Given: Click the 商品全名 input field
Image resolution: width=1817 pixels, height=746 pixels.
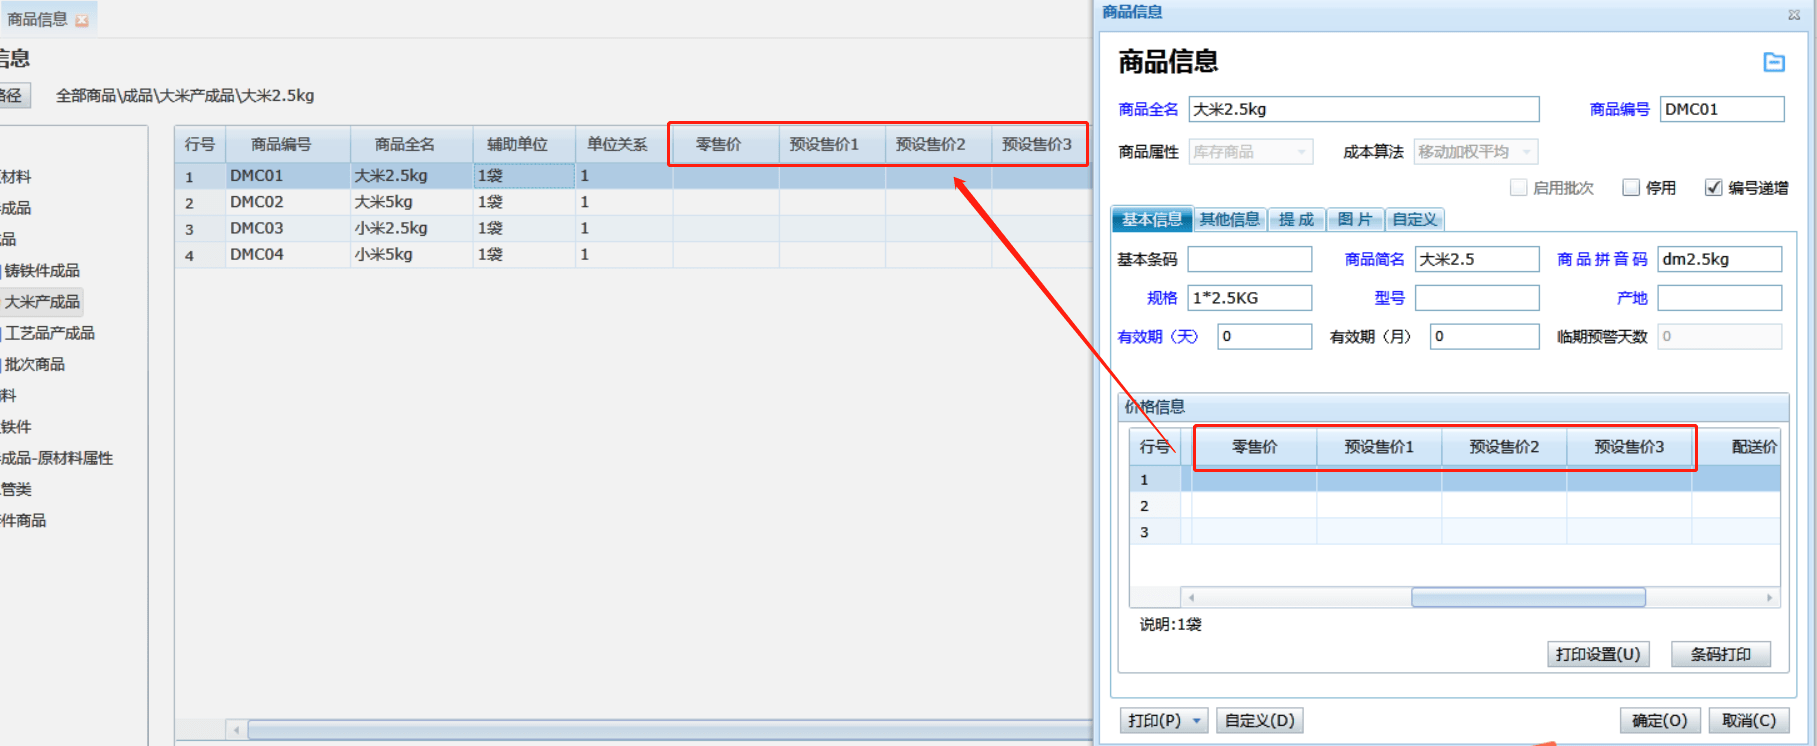Looking at the screenshot, I should click(x=1364, y=109).
